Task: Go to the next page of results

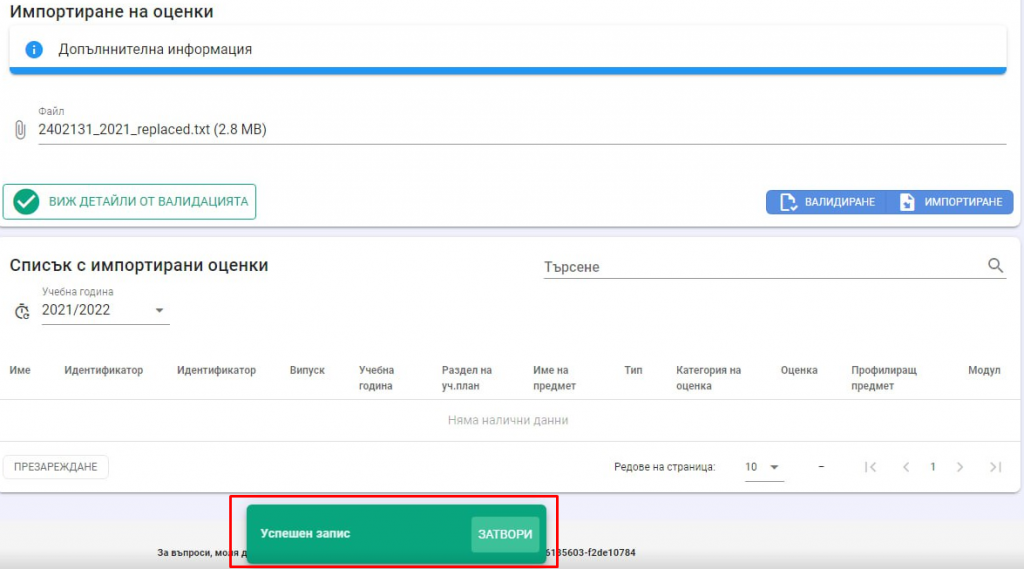Action: (960, 467)
